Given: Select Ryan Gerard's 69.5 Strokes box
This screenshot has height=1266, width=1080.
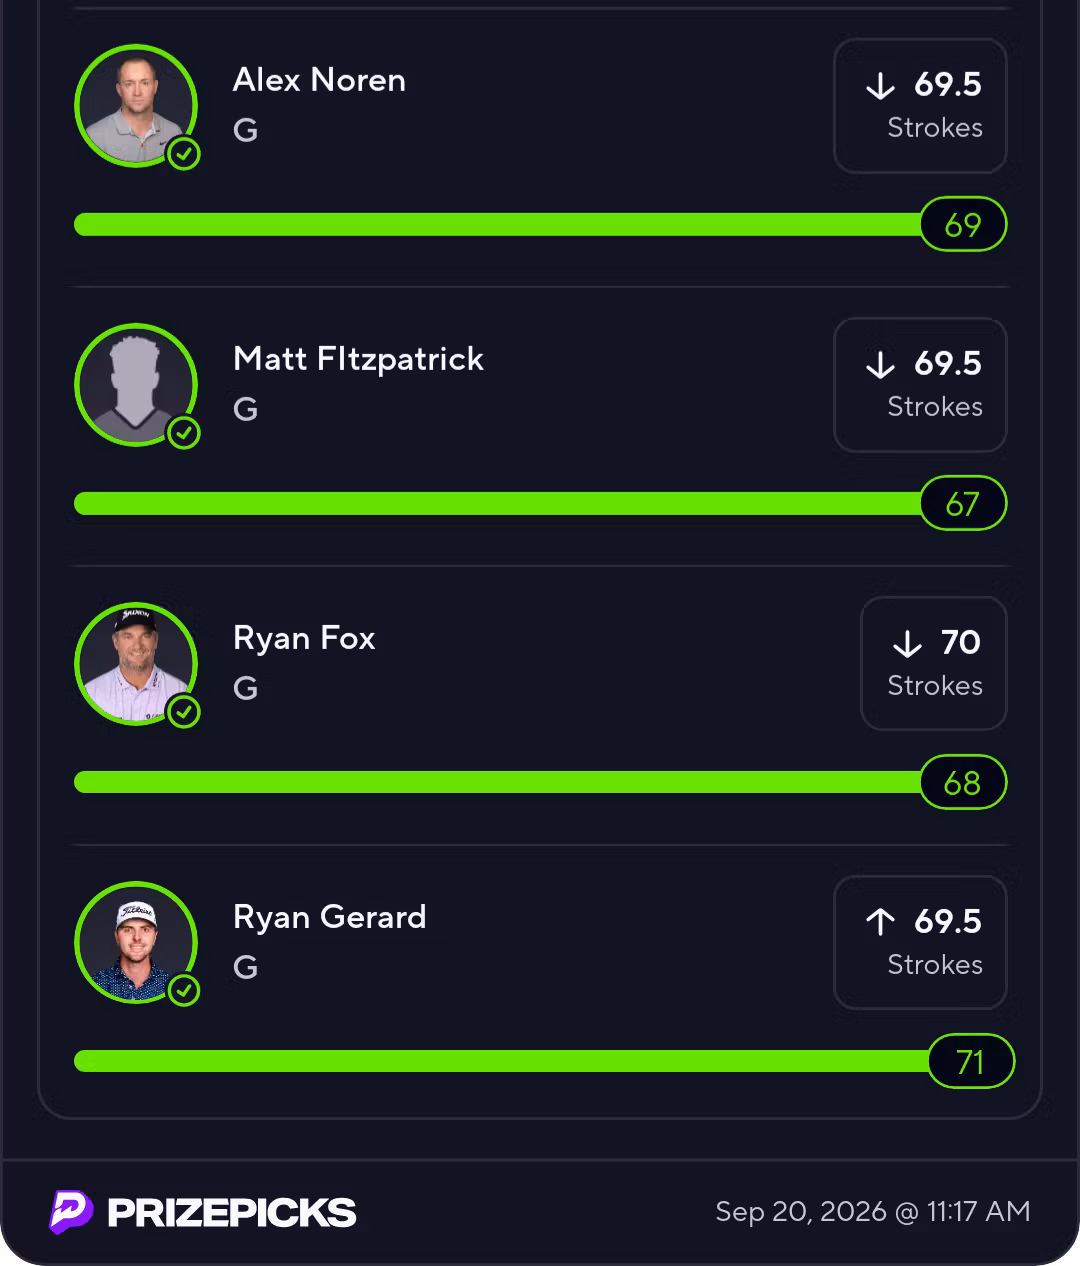Looking at the screenshot, I should (x=920, y=943).
